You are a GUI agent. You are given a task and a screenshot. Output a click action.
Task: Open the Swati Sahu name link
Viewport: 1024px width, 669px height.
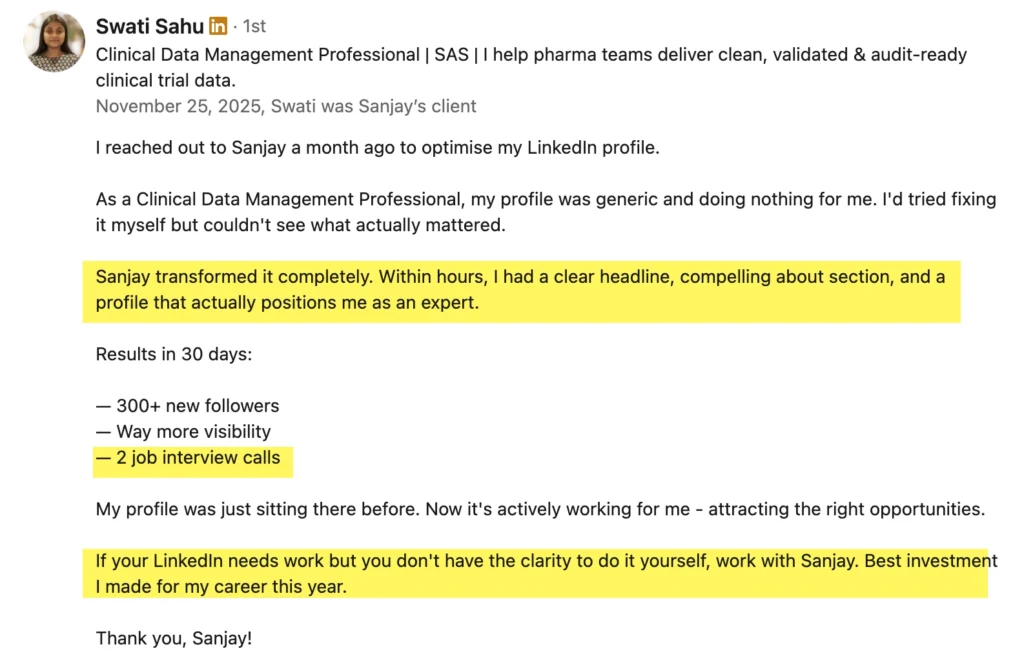[150, 26]
